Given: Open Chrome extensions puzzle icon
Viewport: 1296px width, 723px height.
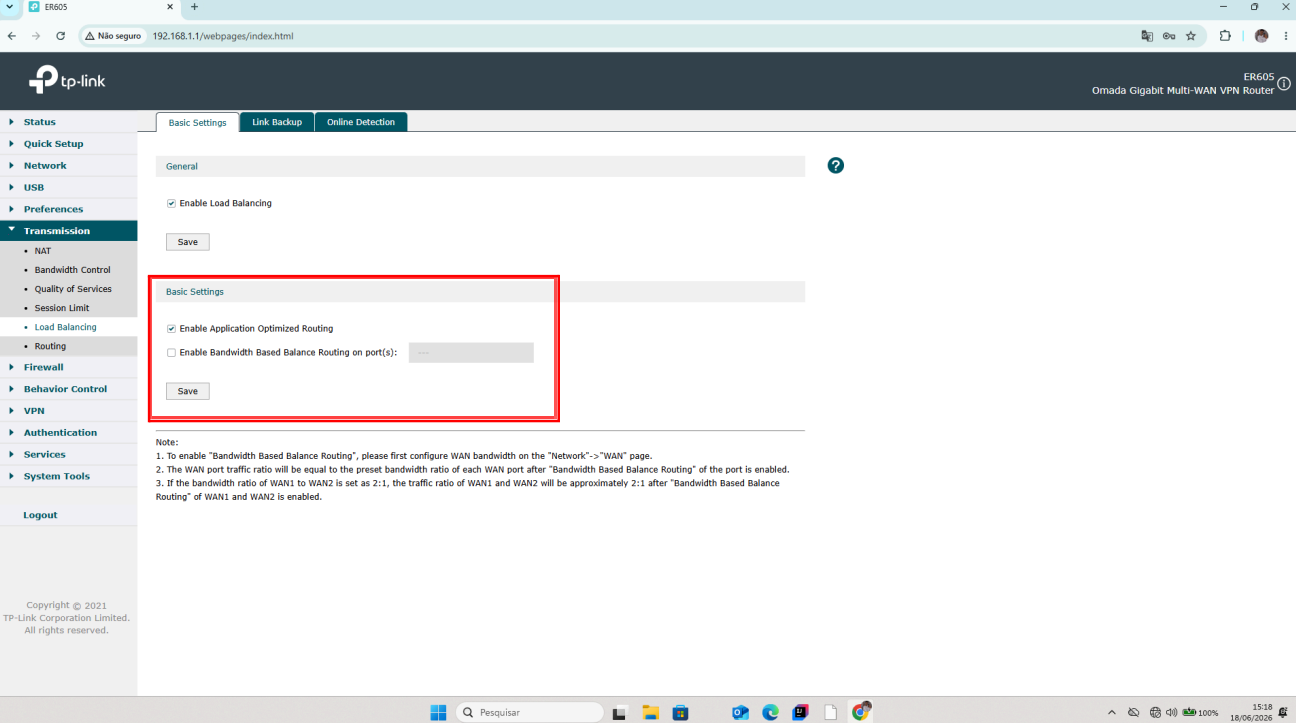Looking at the screenshot, I should coord(1225,36).
